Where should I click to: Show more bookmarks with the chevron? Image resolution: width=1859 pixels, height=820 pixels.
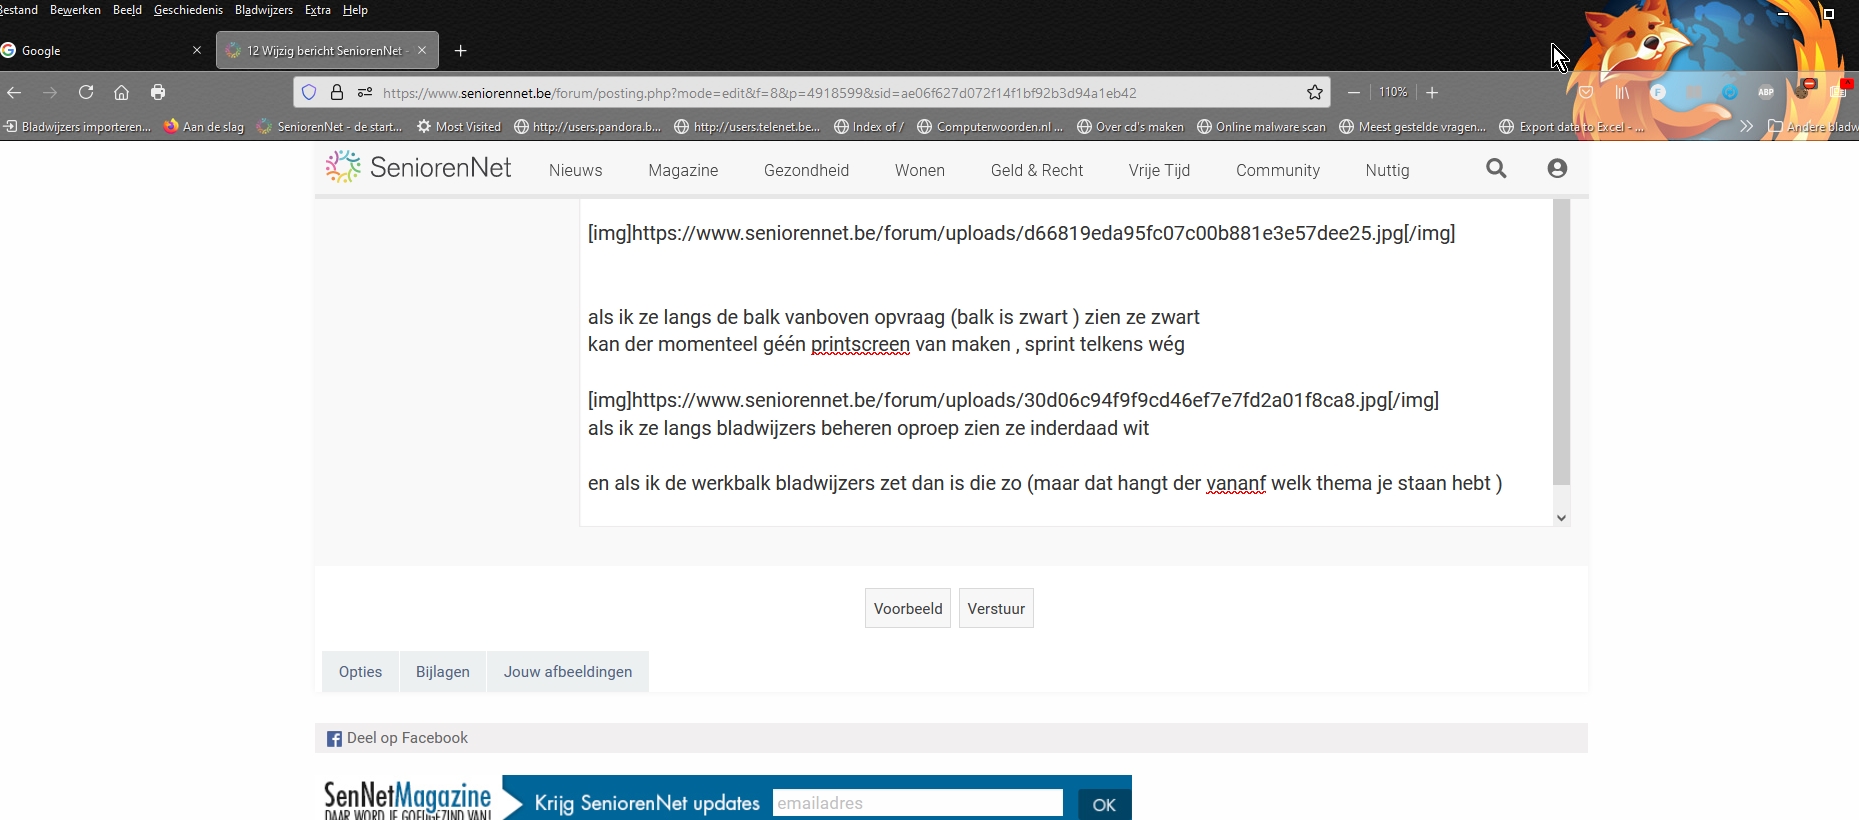pos(1746,126)
